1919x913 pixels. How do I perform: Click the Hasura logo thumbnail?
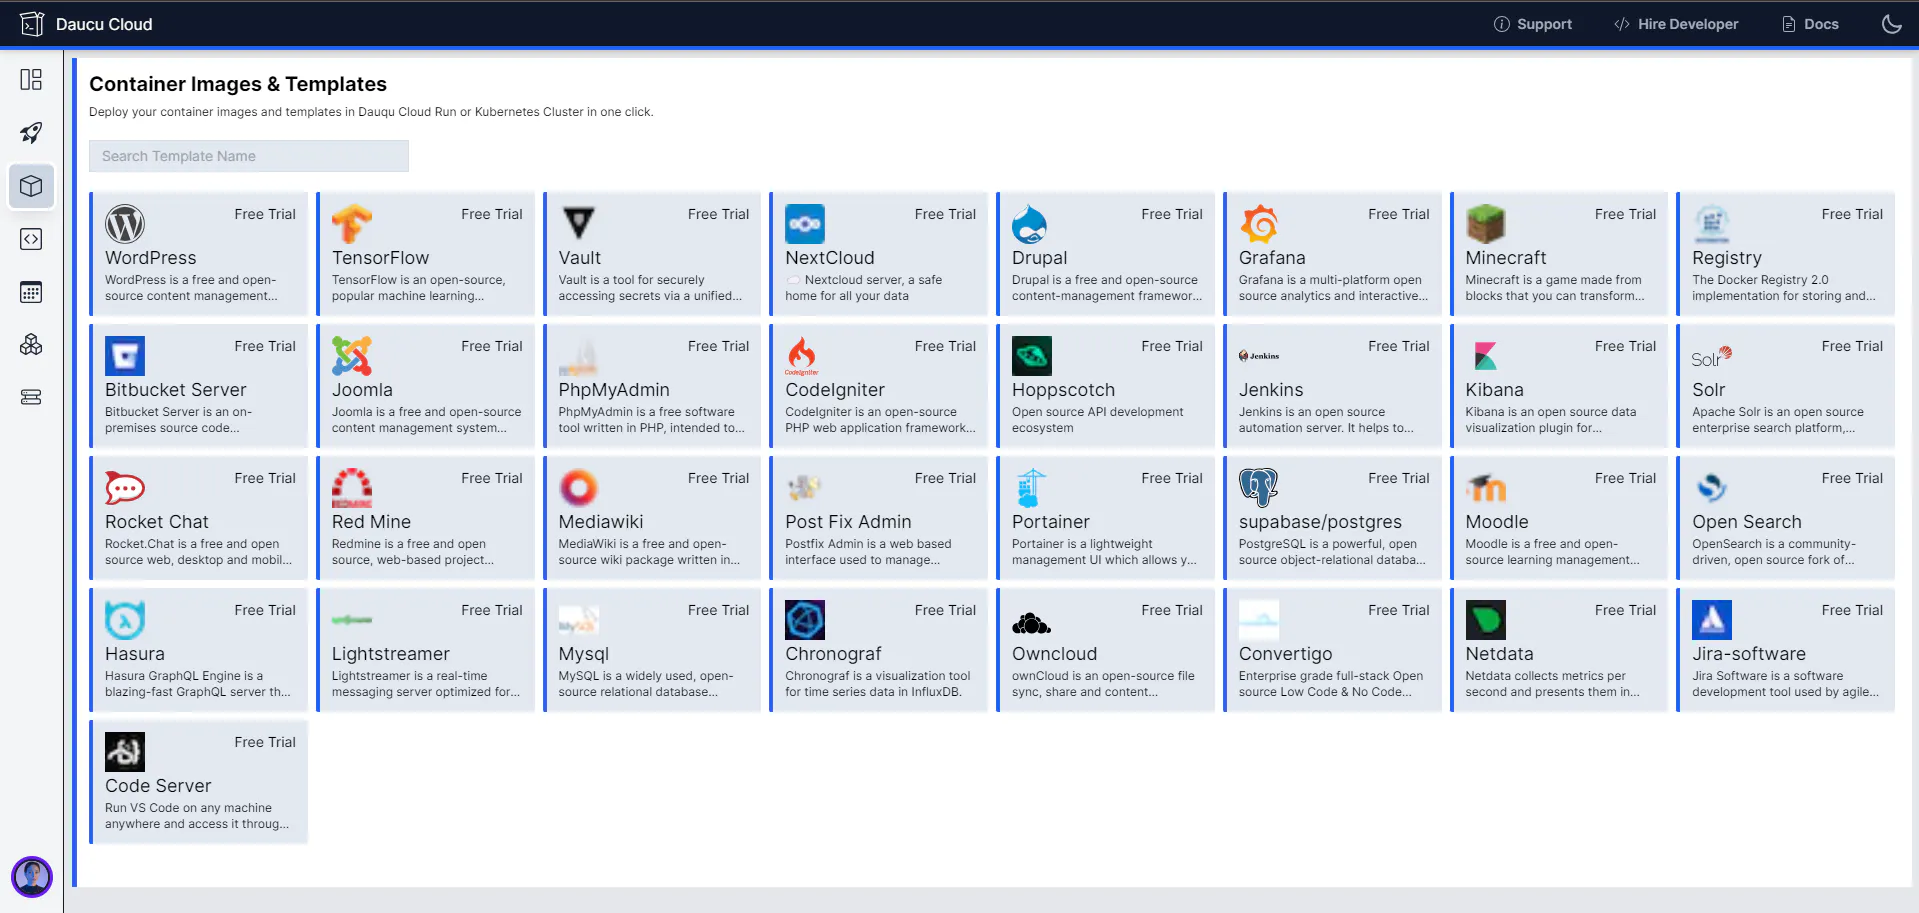click(125, 620)
